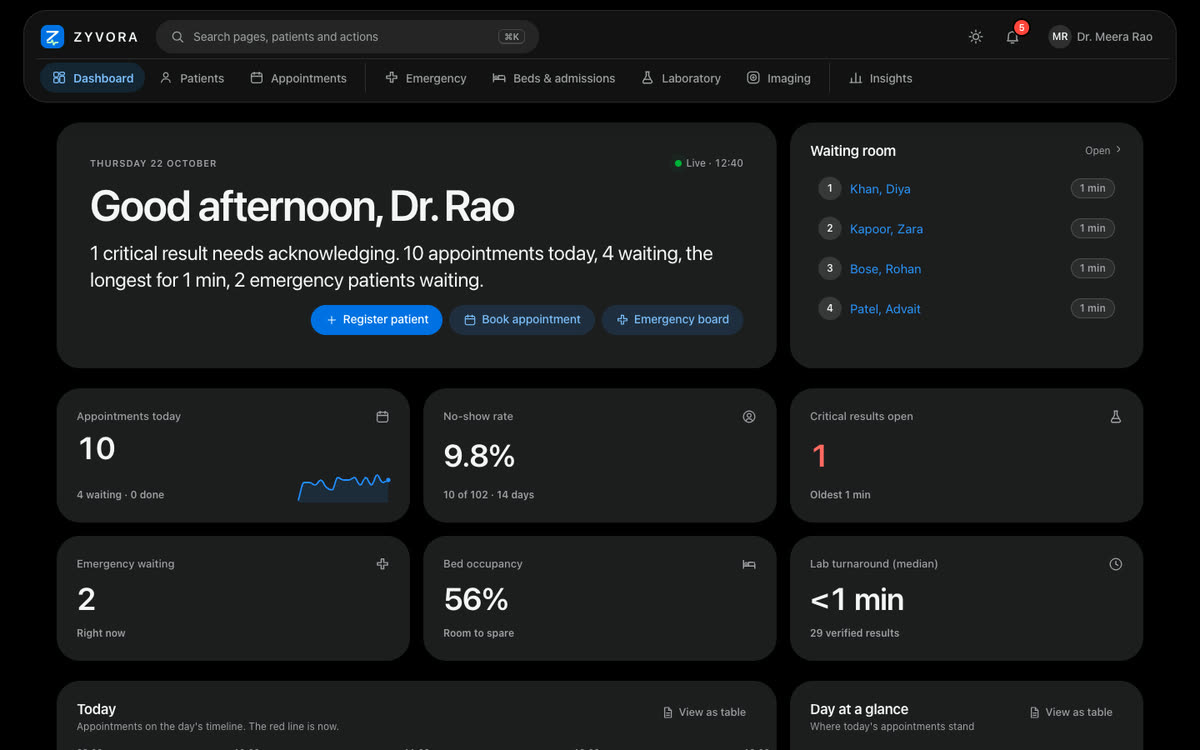Open Dr. Meera Rao profile menu

click(x=1101, y=37)
